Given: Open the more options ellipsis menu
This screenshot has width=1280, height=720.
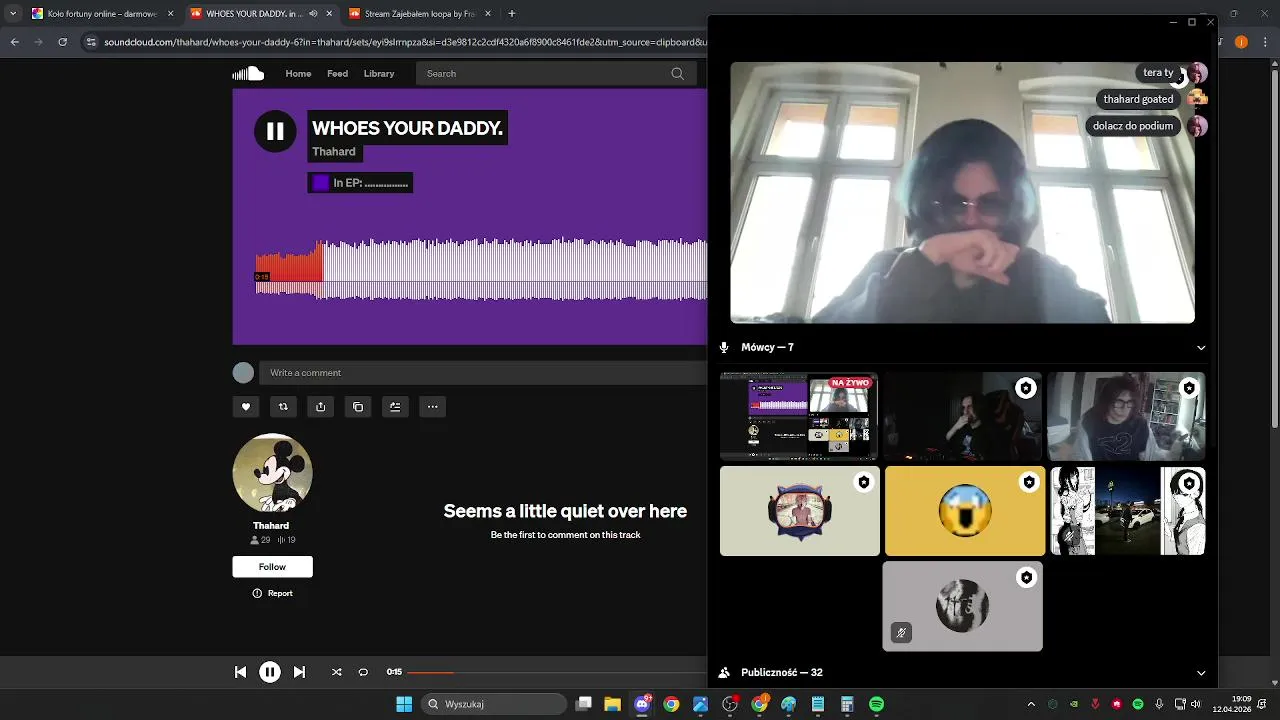Looking at the screenshot, I should pos(433,407).
